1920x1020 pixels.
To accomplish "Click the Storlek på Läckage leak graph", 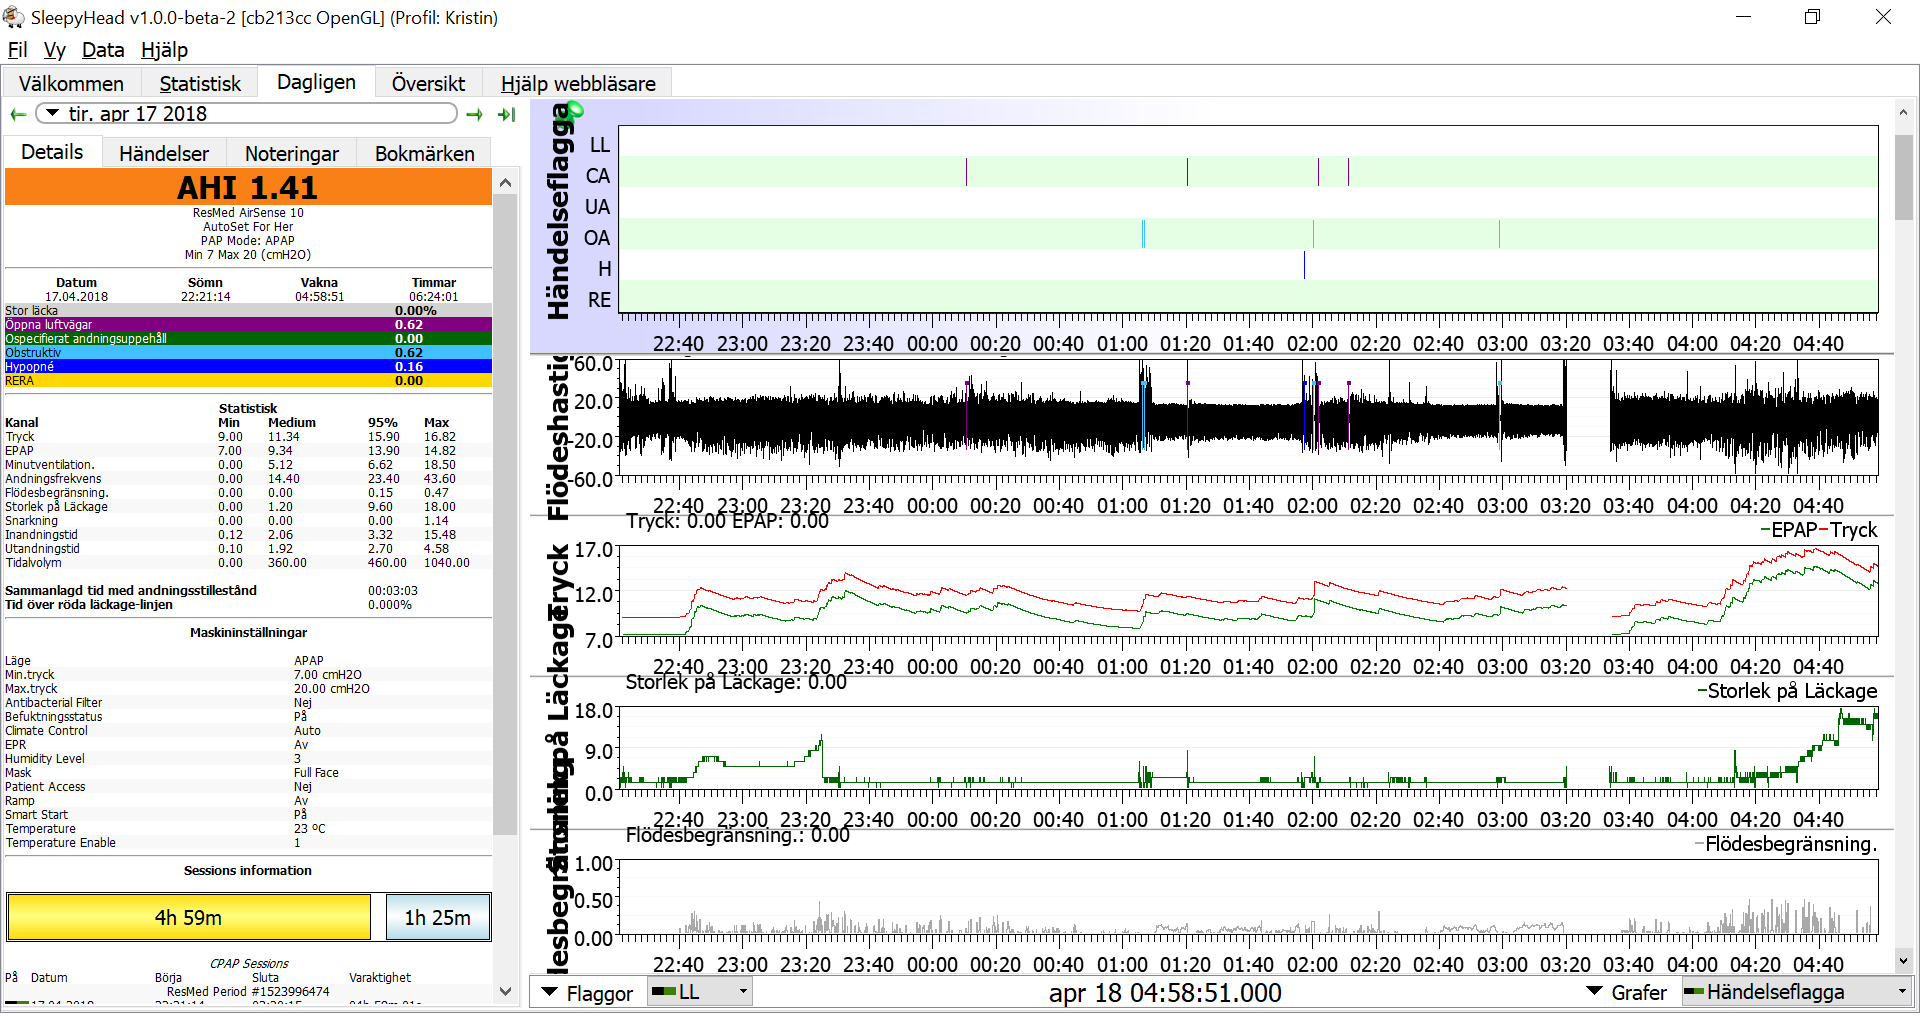I will click(1248, 750).
